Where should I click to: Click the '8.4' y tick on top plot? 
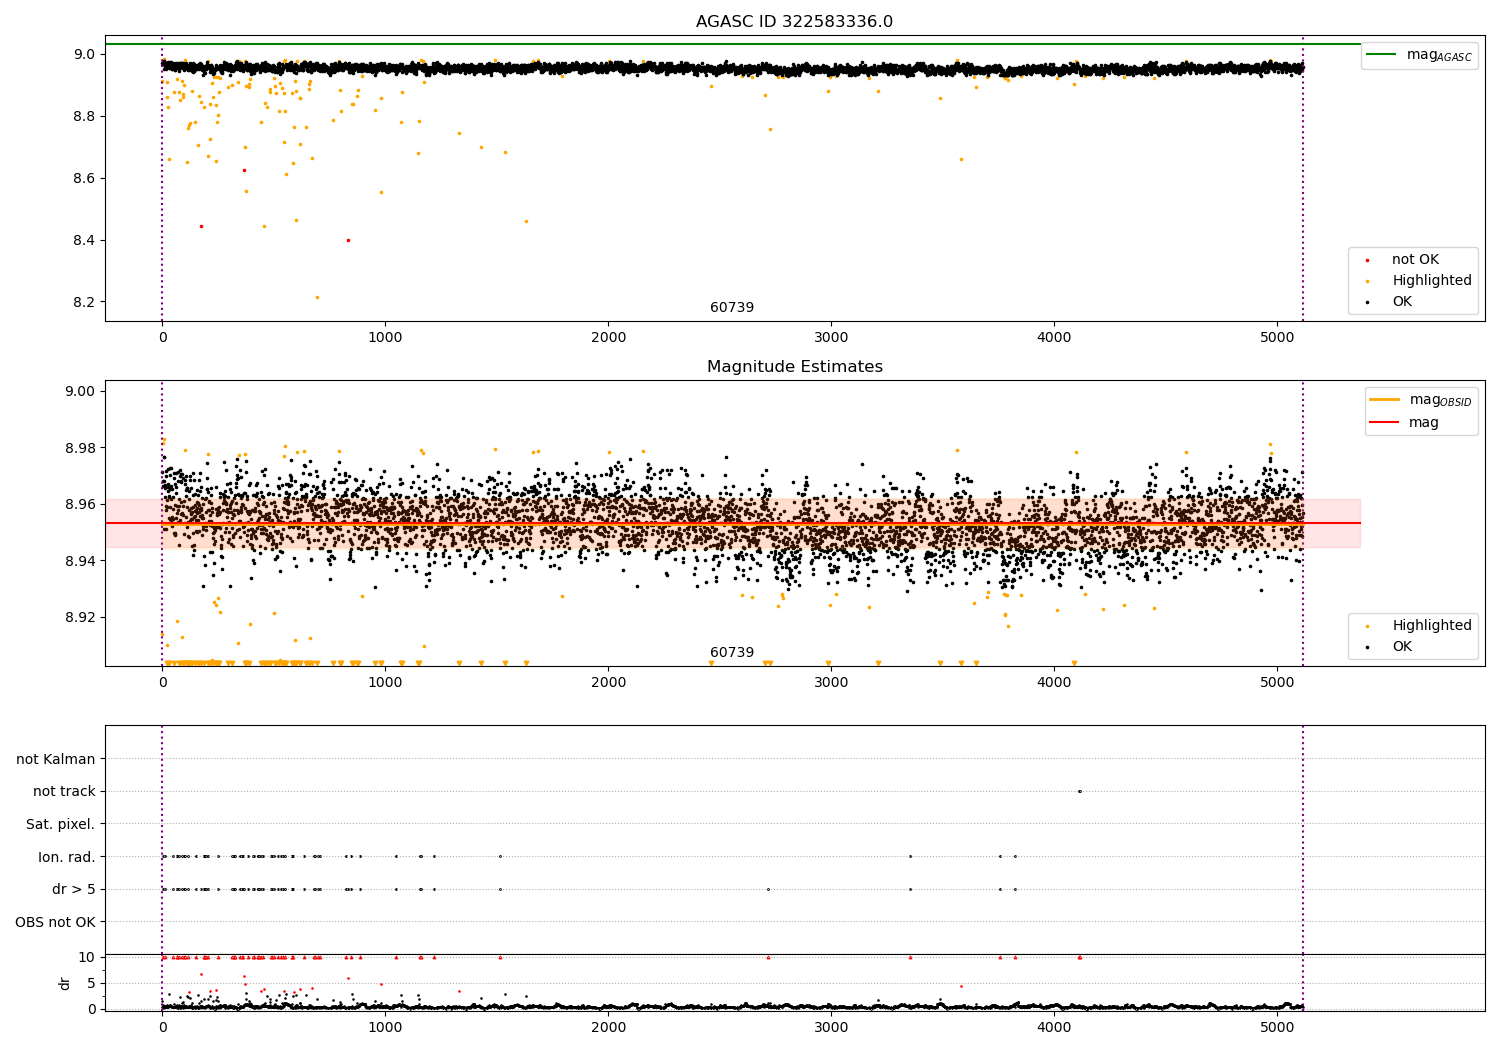(86, 240)
